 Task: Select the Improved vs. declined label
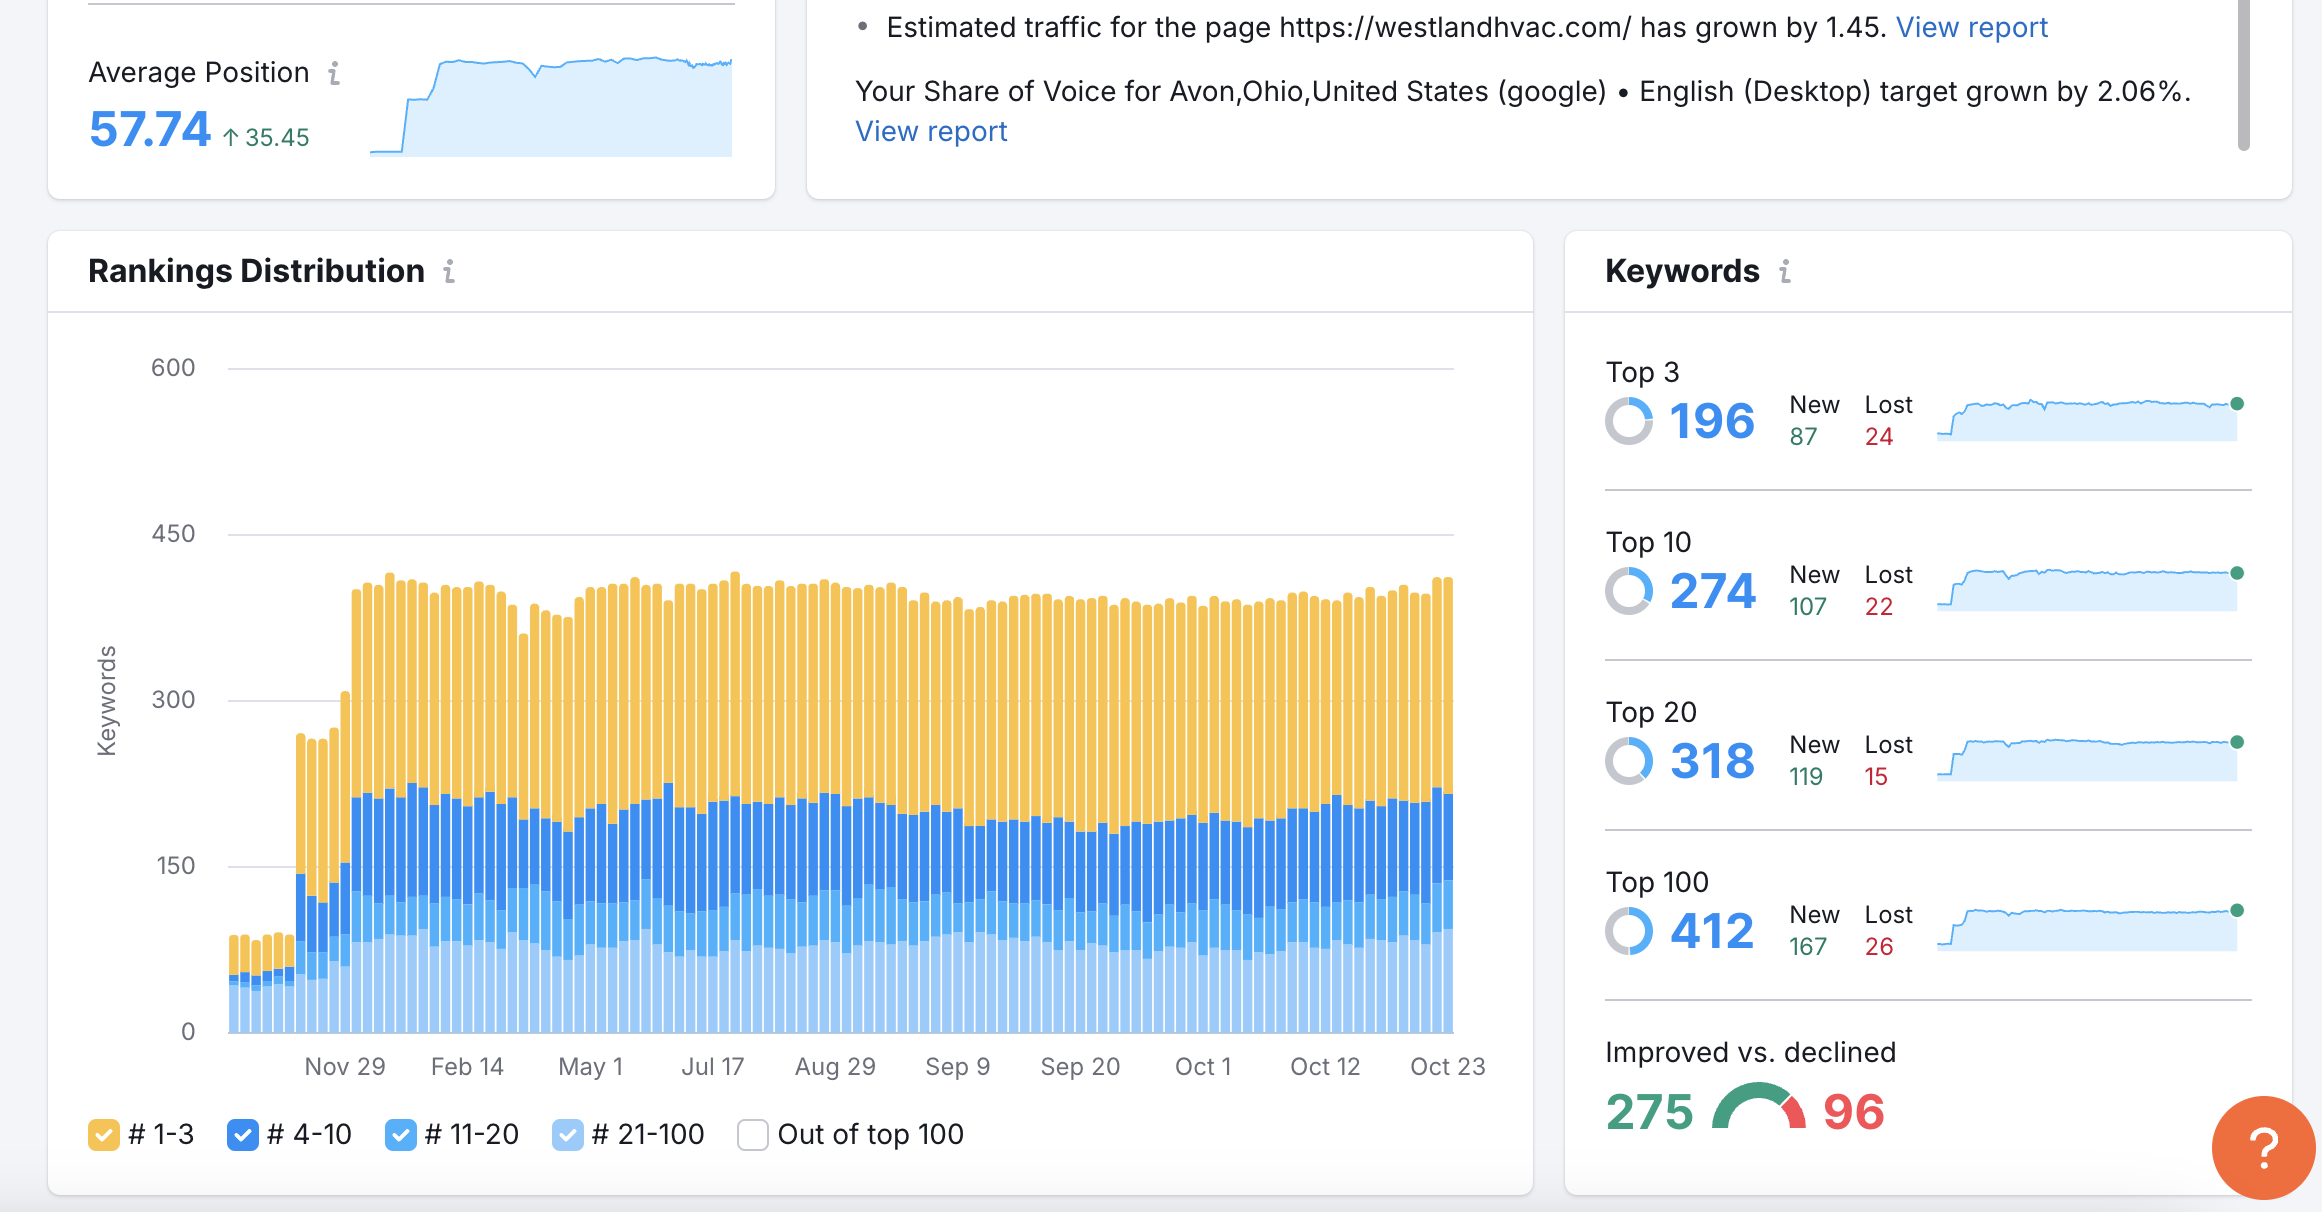[x=1751, y=1052]
